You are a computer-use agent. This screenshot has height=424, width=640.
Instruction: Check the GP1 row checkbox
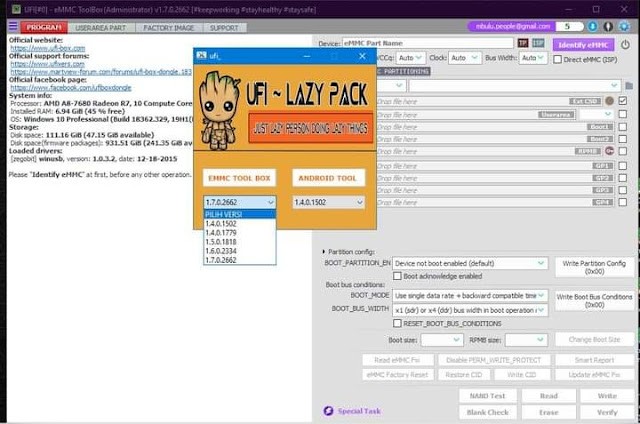[623, 166]
